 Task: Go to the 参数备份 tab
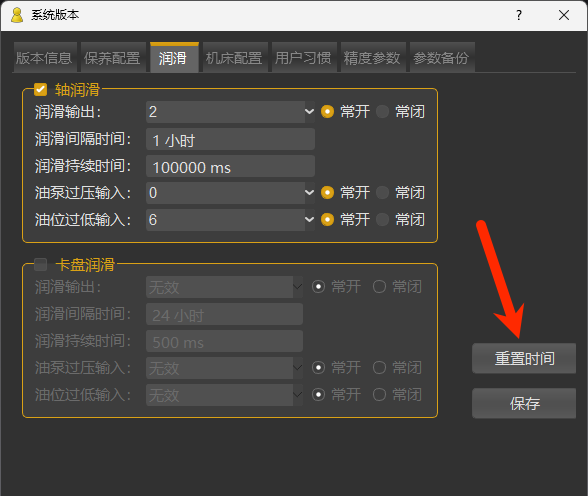click(x=442, y=57)
